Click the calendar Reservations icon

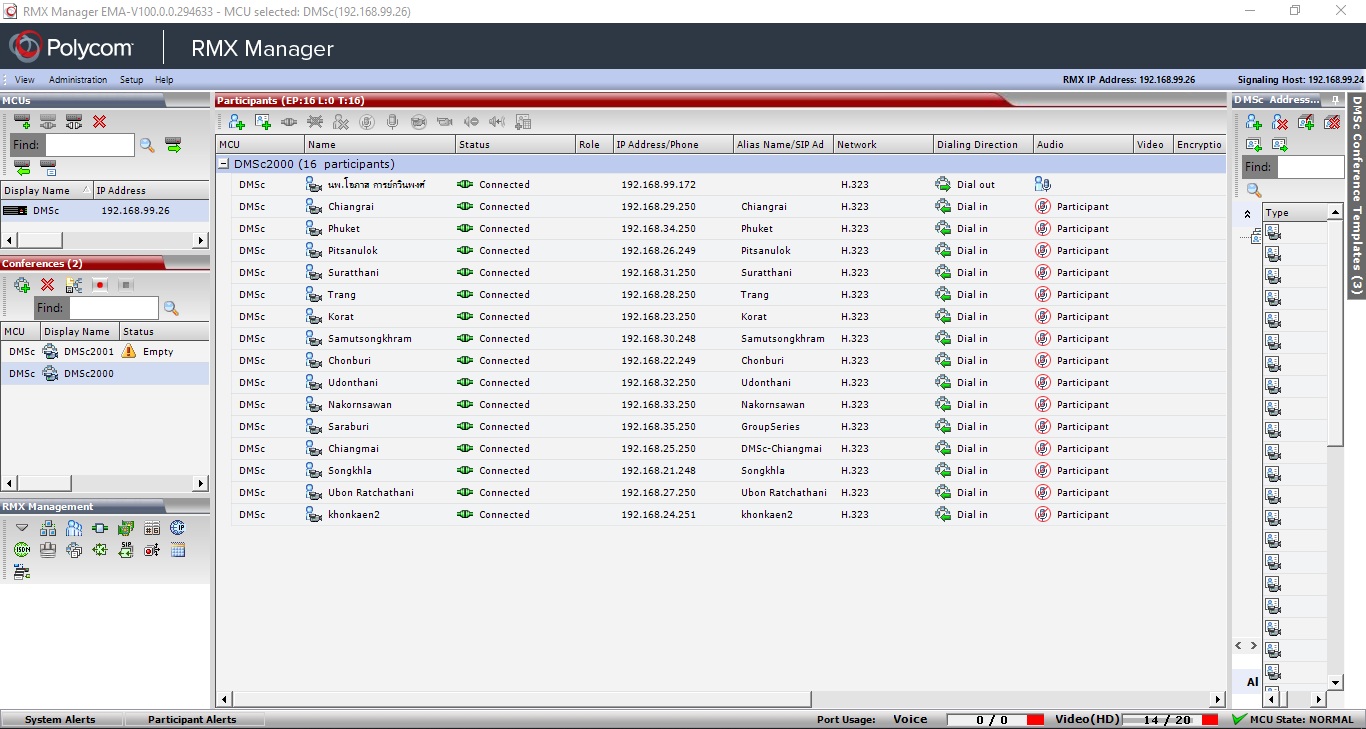178,549
